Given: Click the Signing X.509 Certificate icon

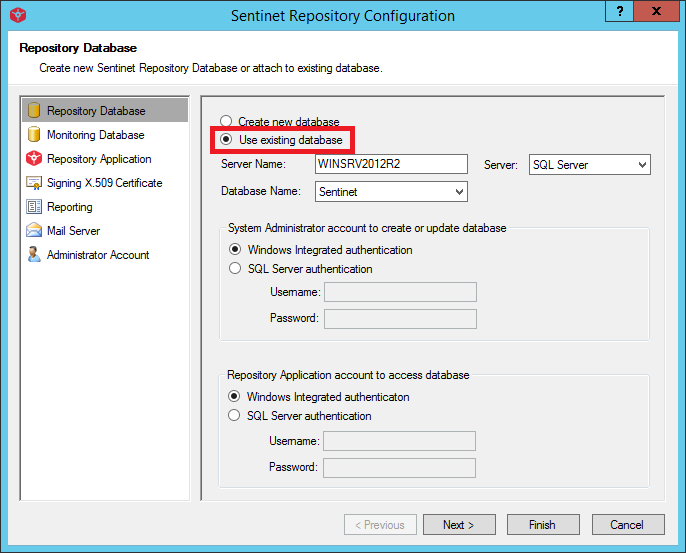Looking at the screenshot, I should point(34,182).
